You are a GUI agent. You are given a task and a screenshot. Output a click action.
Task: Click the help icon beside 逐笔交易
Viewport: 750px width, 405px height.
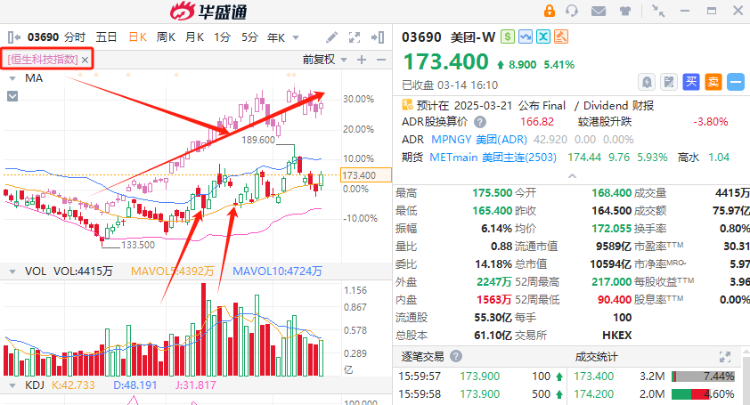456,356
